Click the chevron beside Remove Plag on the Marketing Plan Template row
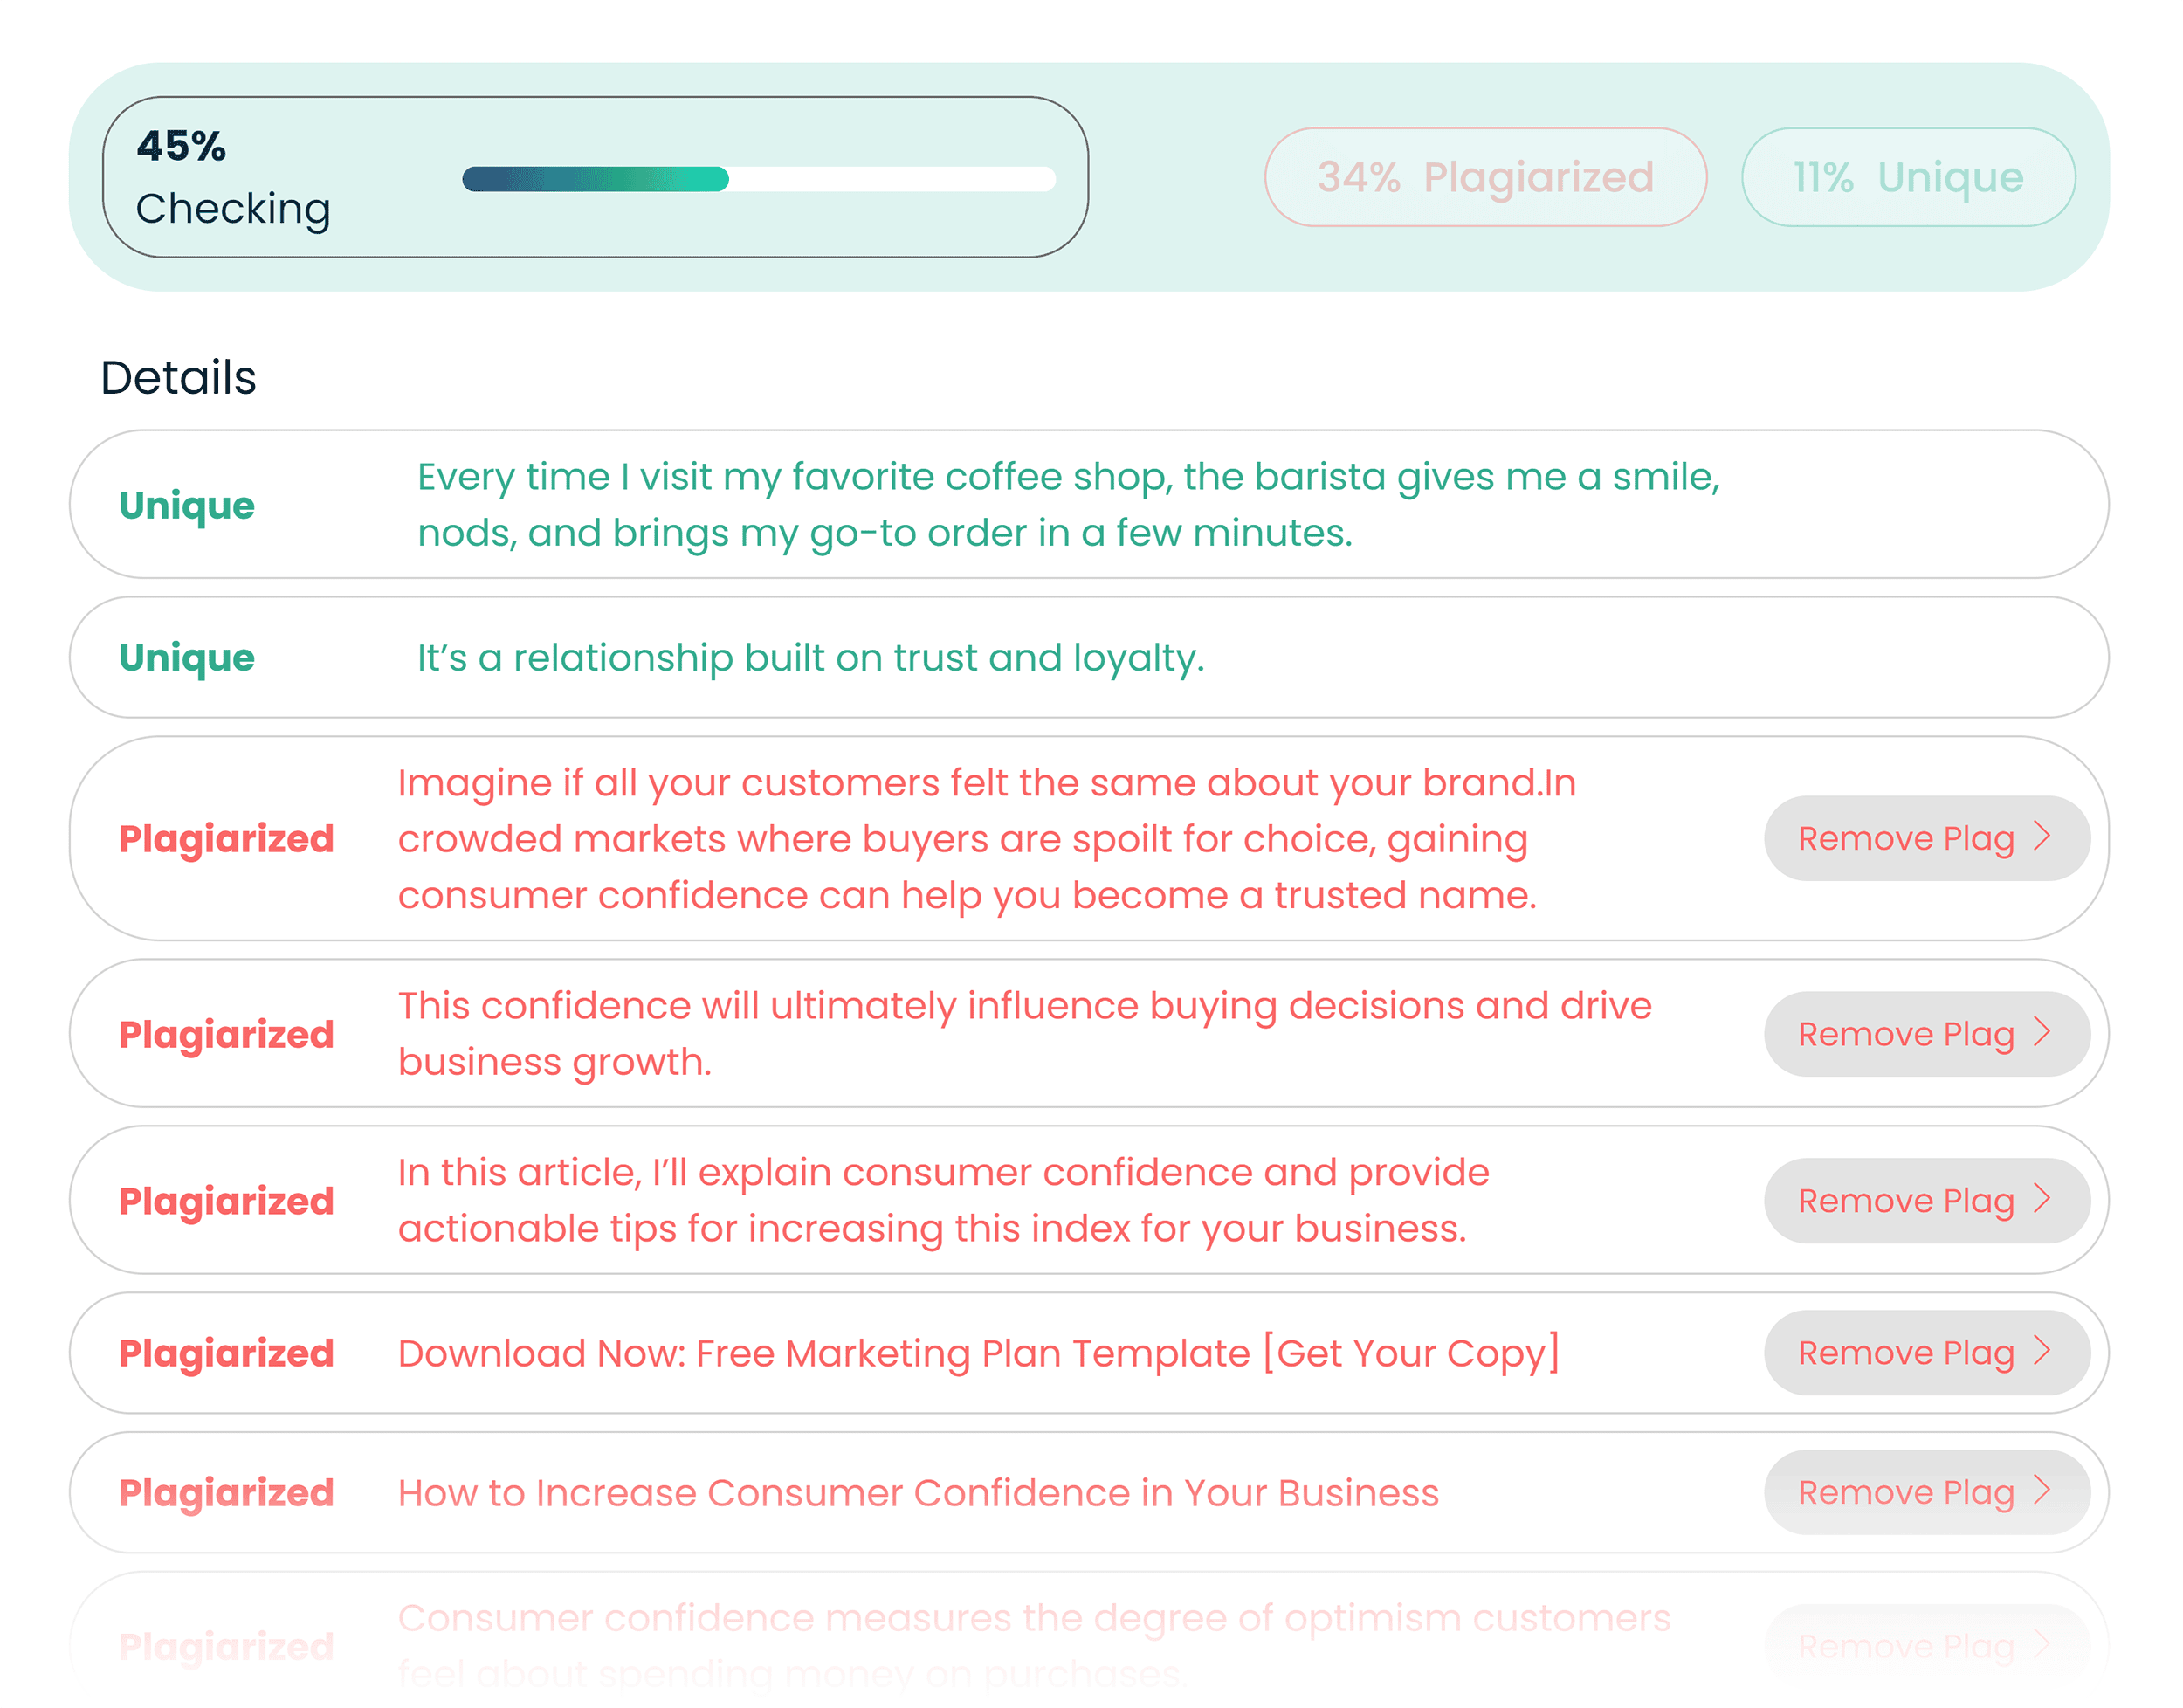The height and width of the screenshot is (1708, 2183). [2043, 1352]
